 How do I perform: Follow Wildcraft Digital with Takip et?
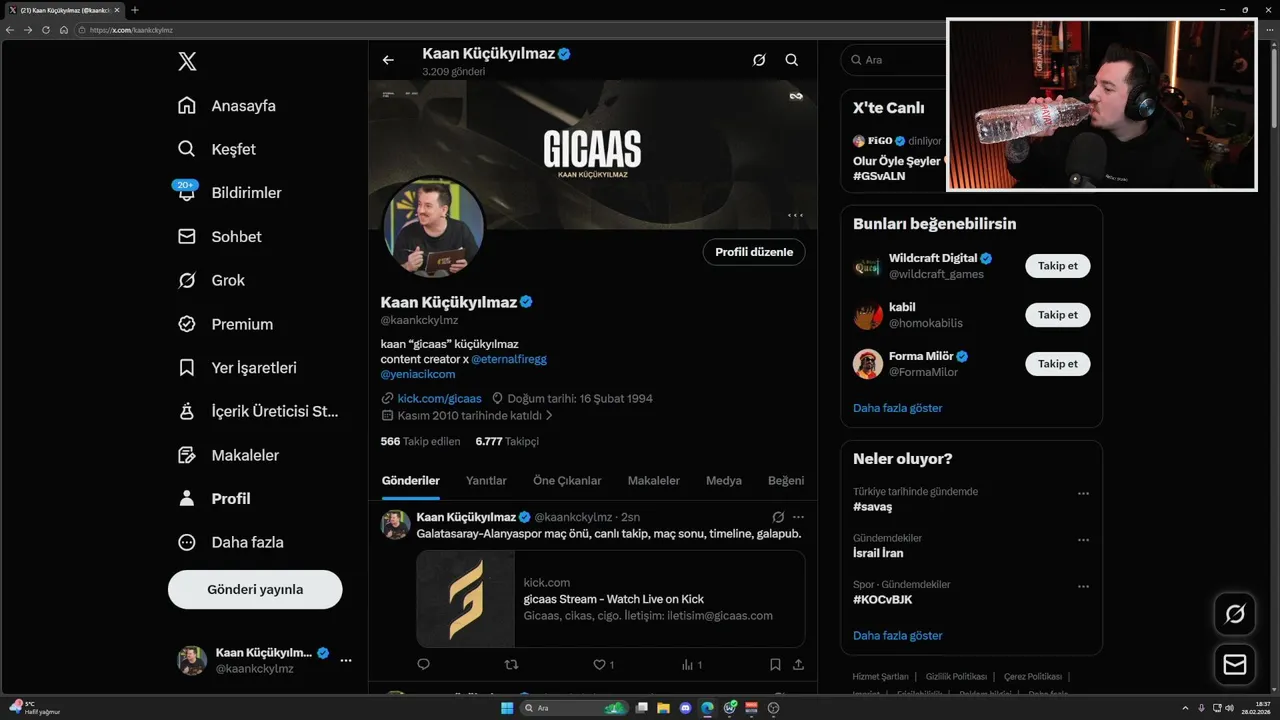1058,266
